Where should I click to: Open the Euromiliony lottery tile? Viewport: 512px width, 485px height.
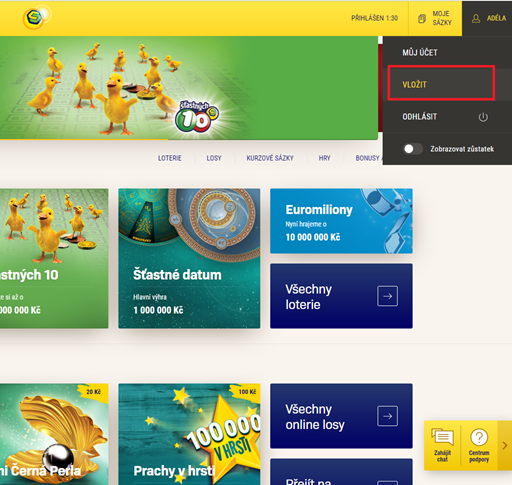click(x=341, y=221)
